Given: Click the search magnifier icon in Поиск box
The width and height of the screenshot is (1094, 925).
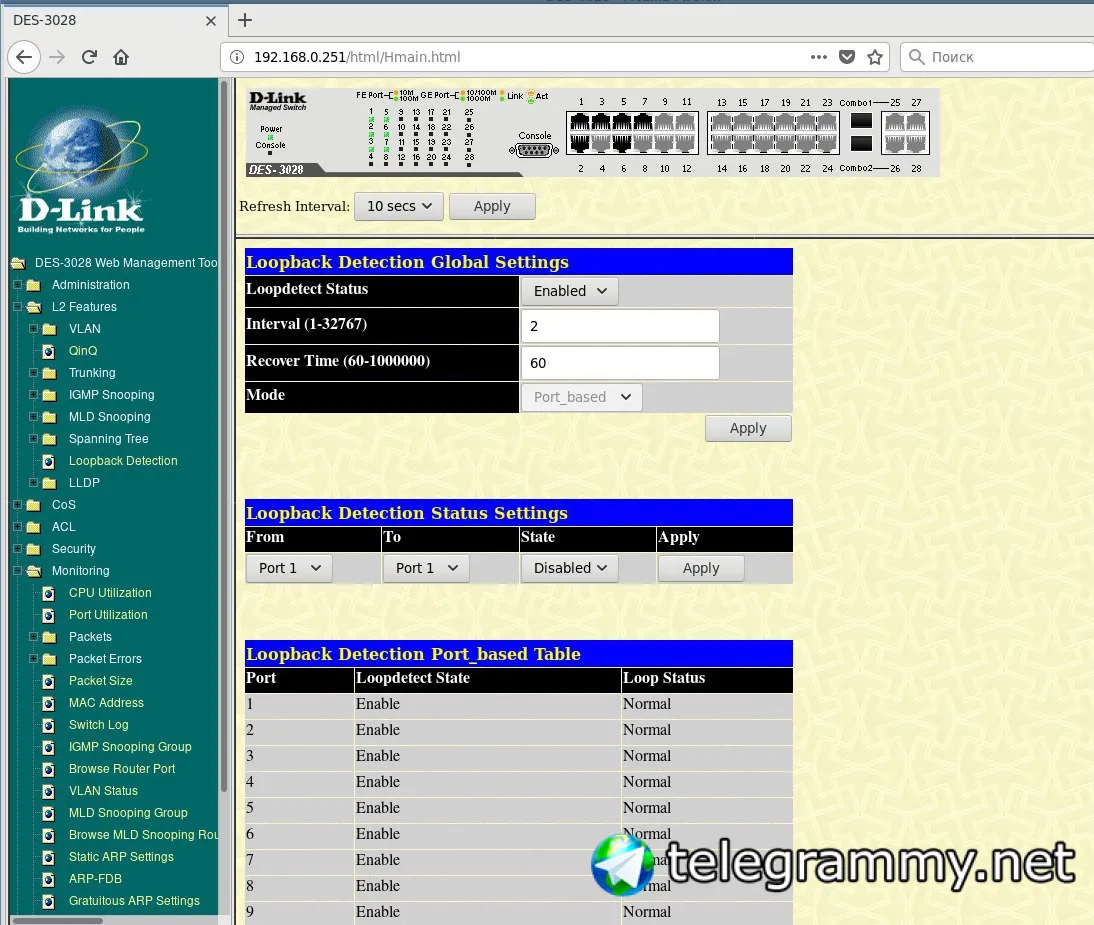Looking at the screenshot, I should click(x=917, y=57).
